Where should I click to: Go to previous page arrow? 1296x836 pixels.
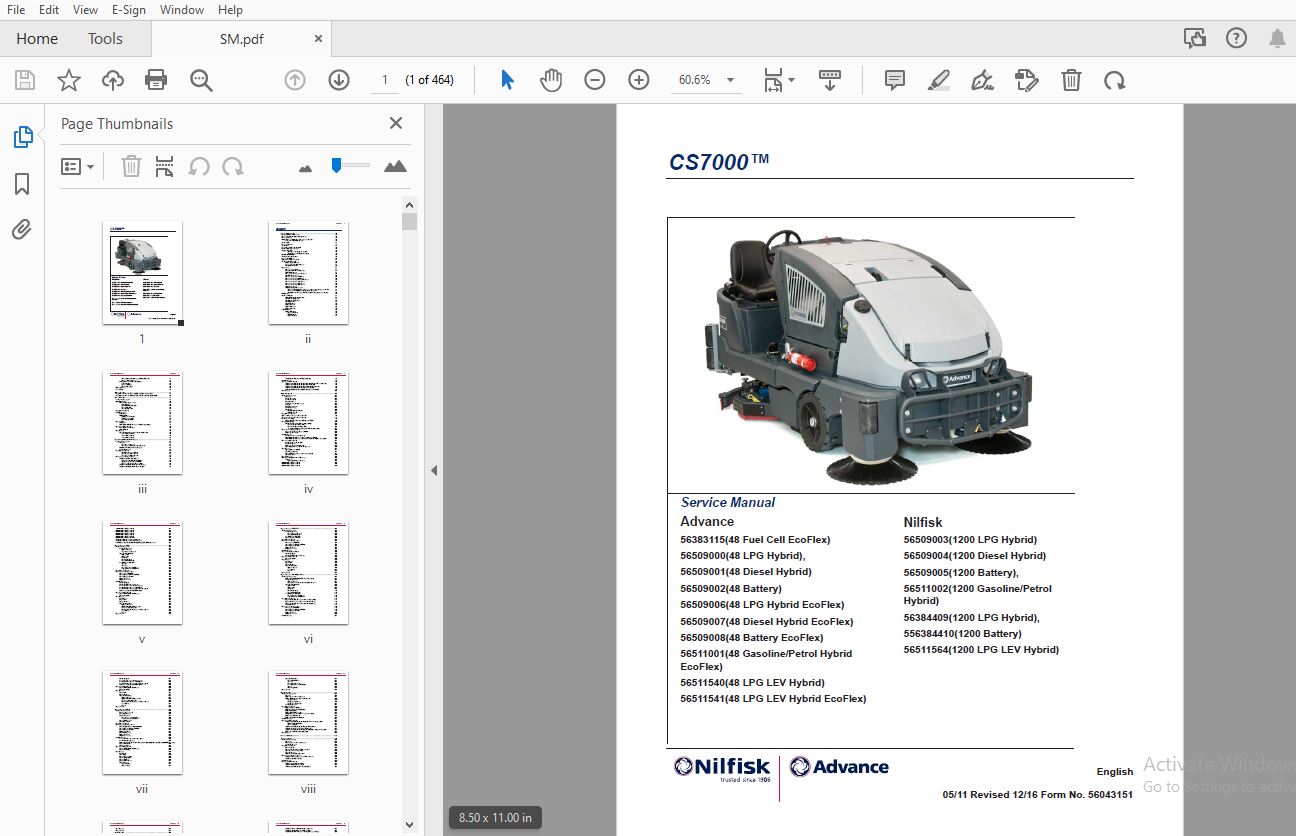[x=295, y=80]
